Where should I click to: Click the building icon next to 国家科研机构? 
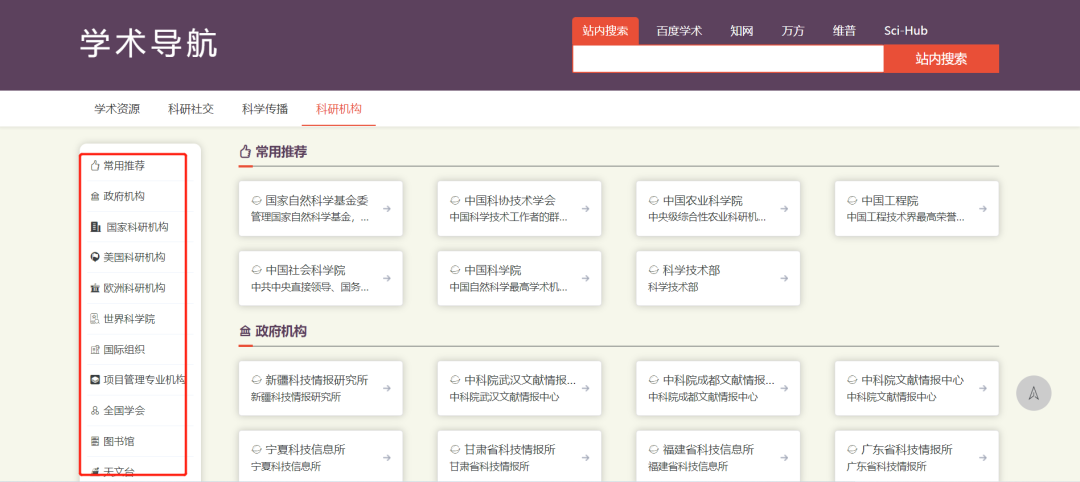click(96, 227)
